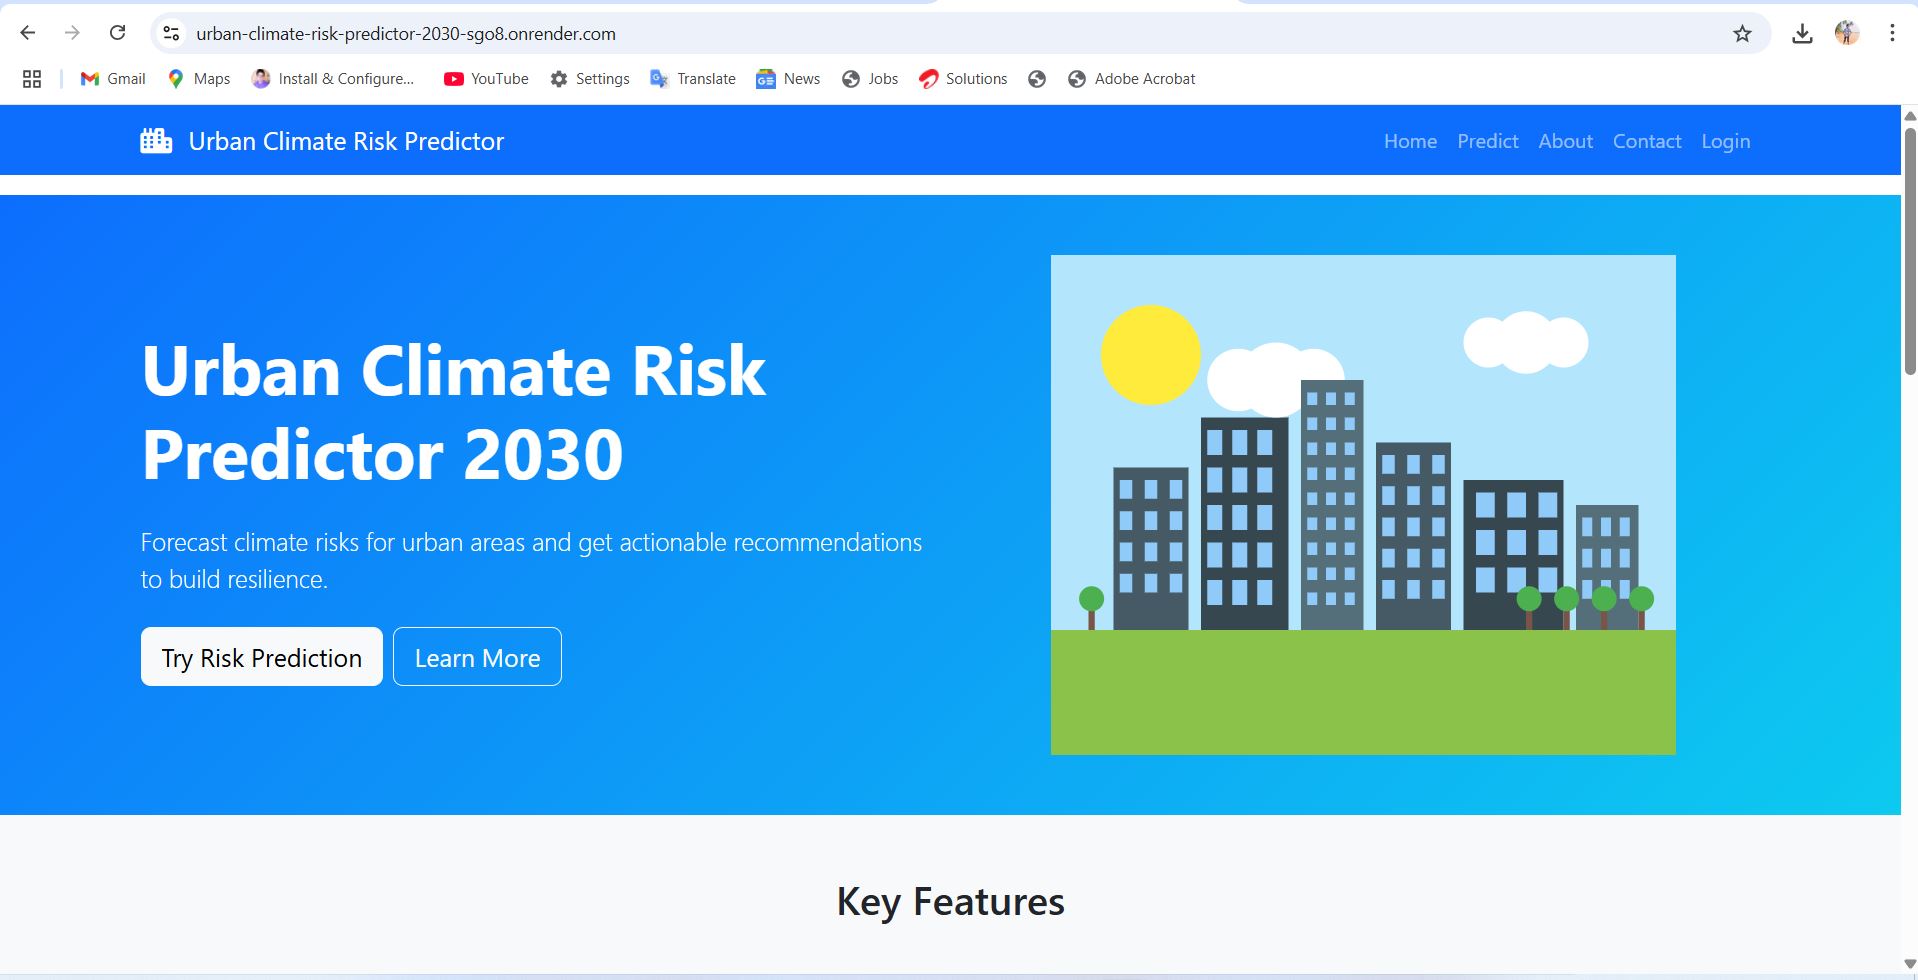Viewport: 1918px width, 980px height.
Task: Open the Chrome apps grid
Action: [31, 78]
